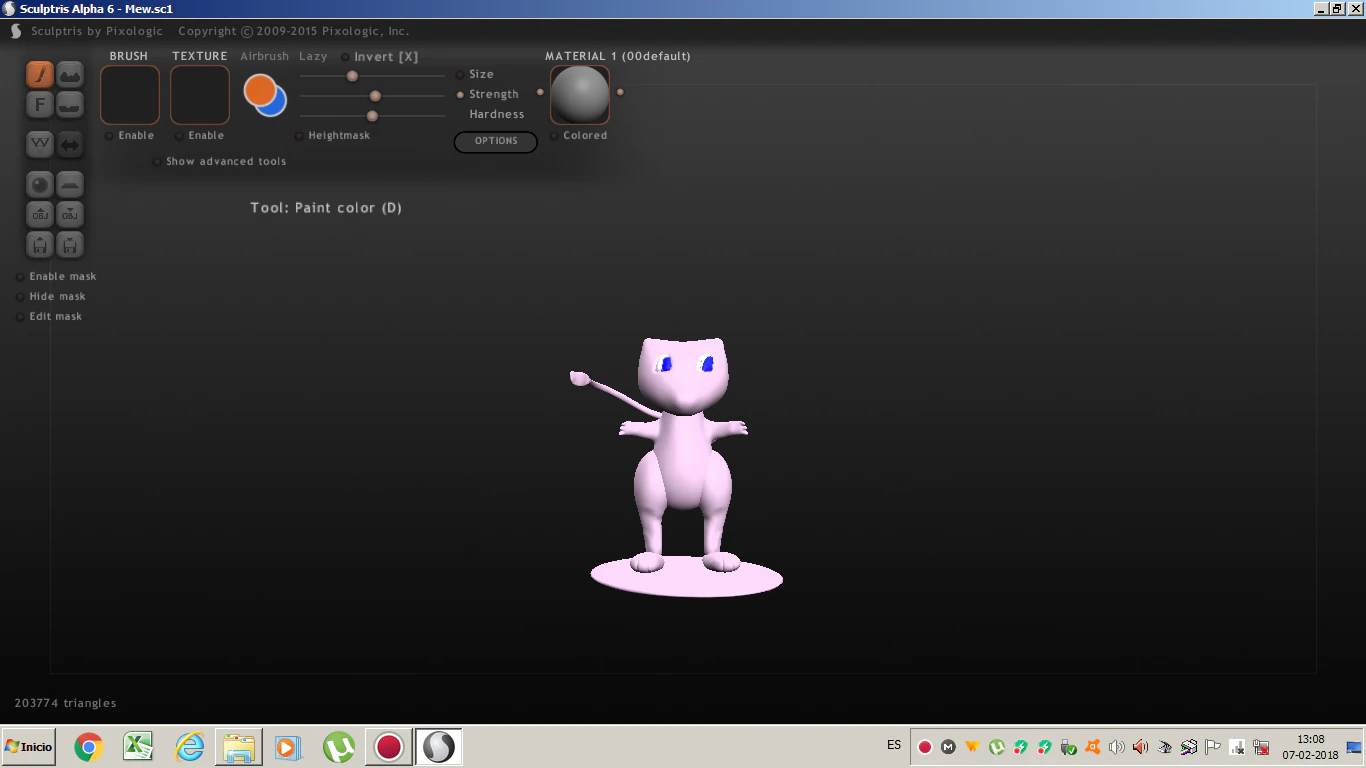Viewport: 1366px width, 768px height.
Task: Toggle the Invert [X] option
Action: (x=346, y=57)
